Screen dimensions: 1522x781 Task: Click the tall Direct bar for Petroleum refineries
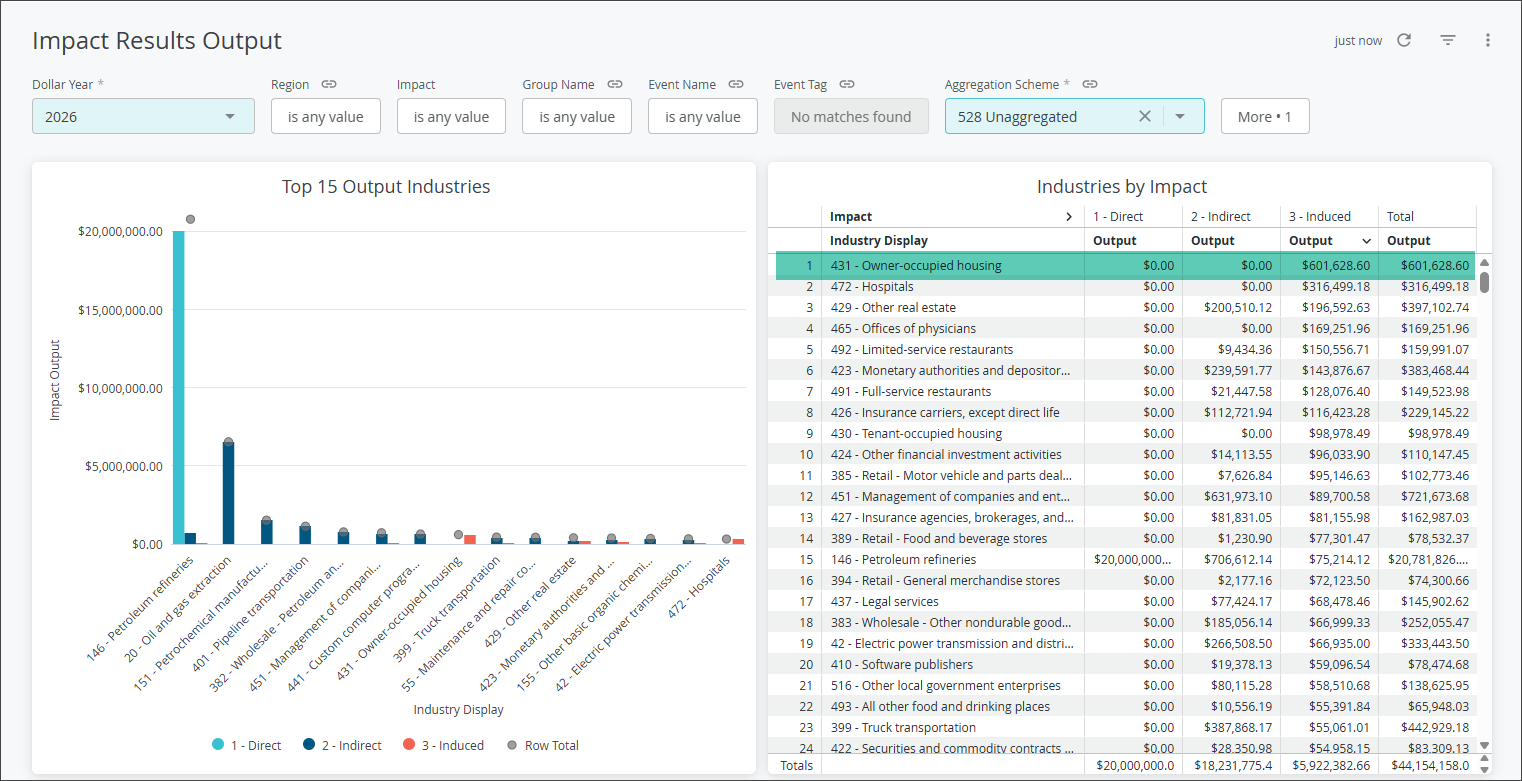pyautogui.click(x=179, y=388)
